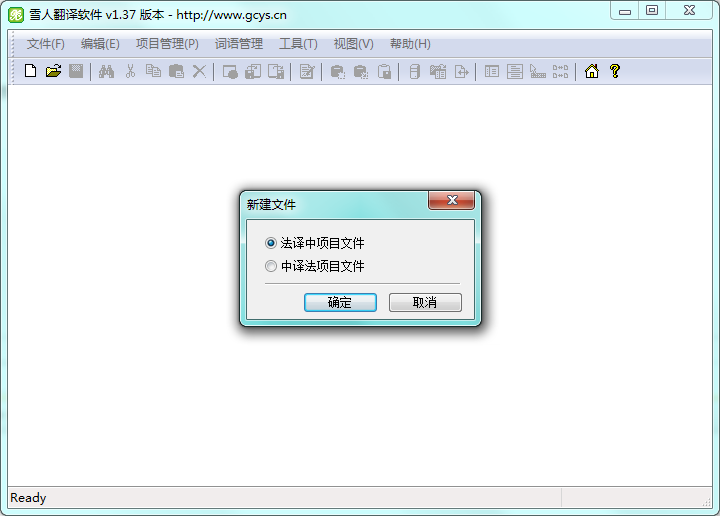Open the 工具(T) menu
The image size is (720, 516).
point(298,44)
